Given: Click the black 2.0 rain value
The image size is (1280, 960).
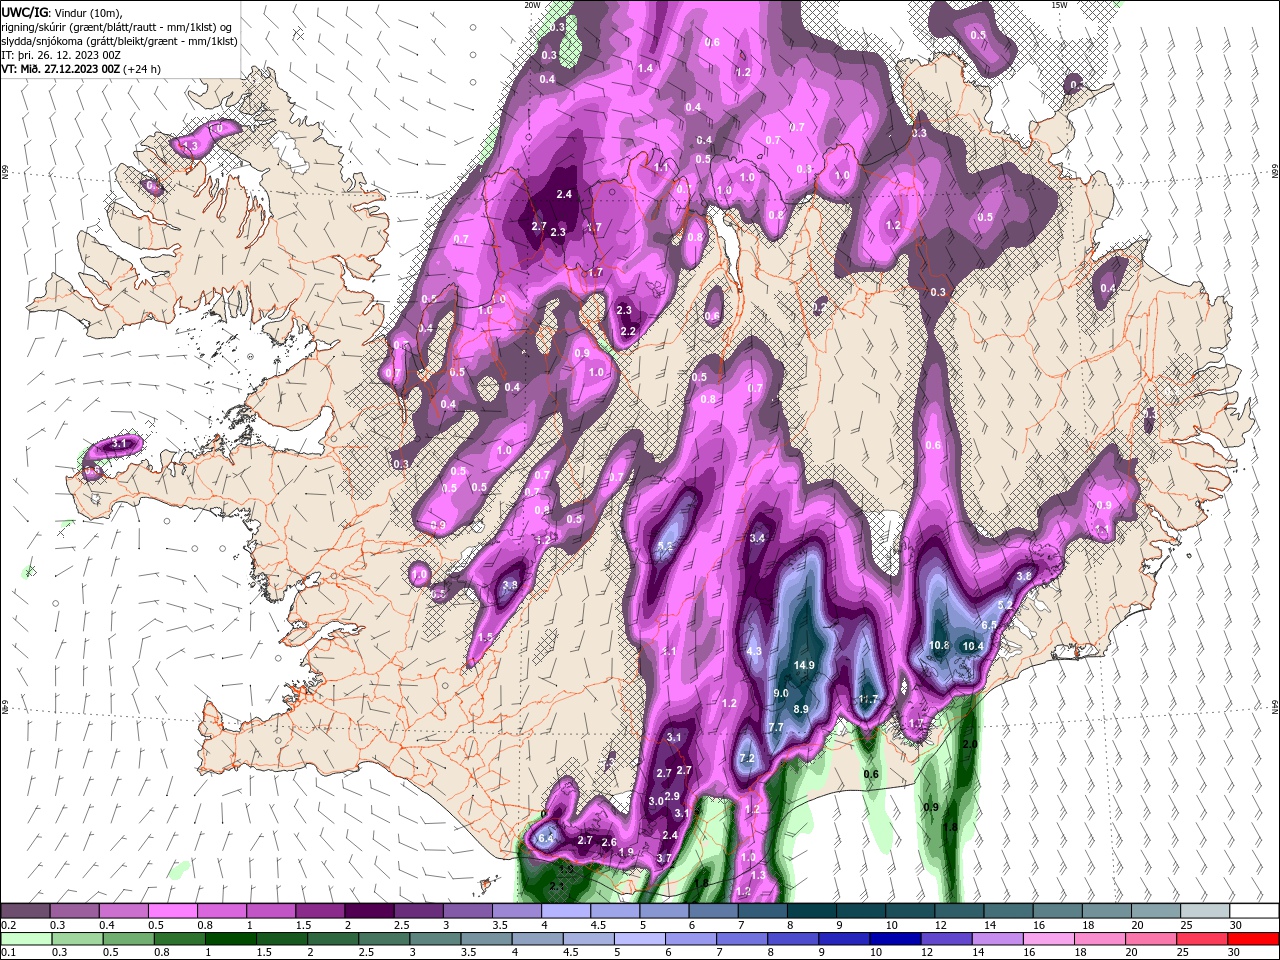Looking at the screenshot, I should [970, 745].
